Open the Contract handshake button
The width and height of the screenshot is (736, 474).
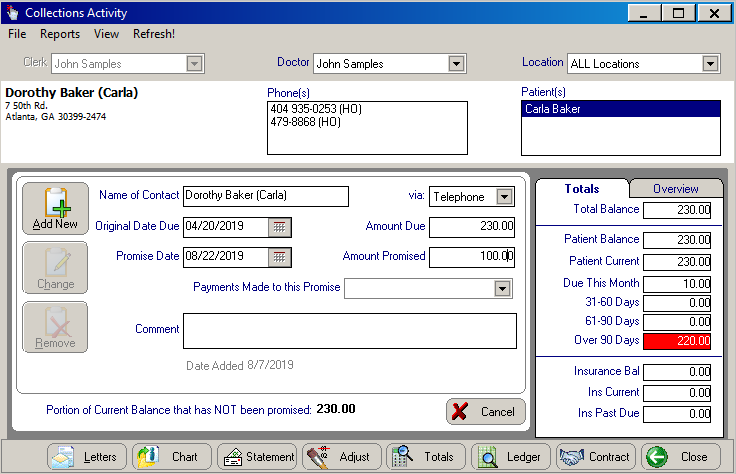point(596,457)
